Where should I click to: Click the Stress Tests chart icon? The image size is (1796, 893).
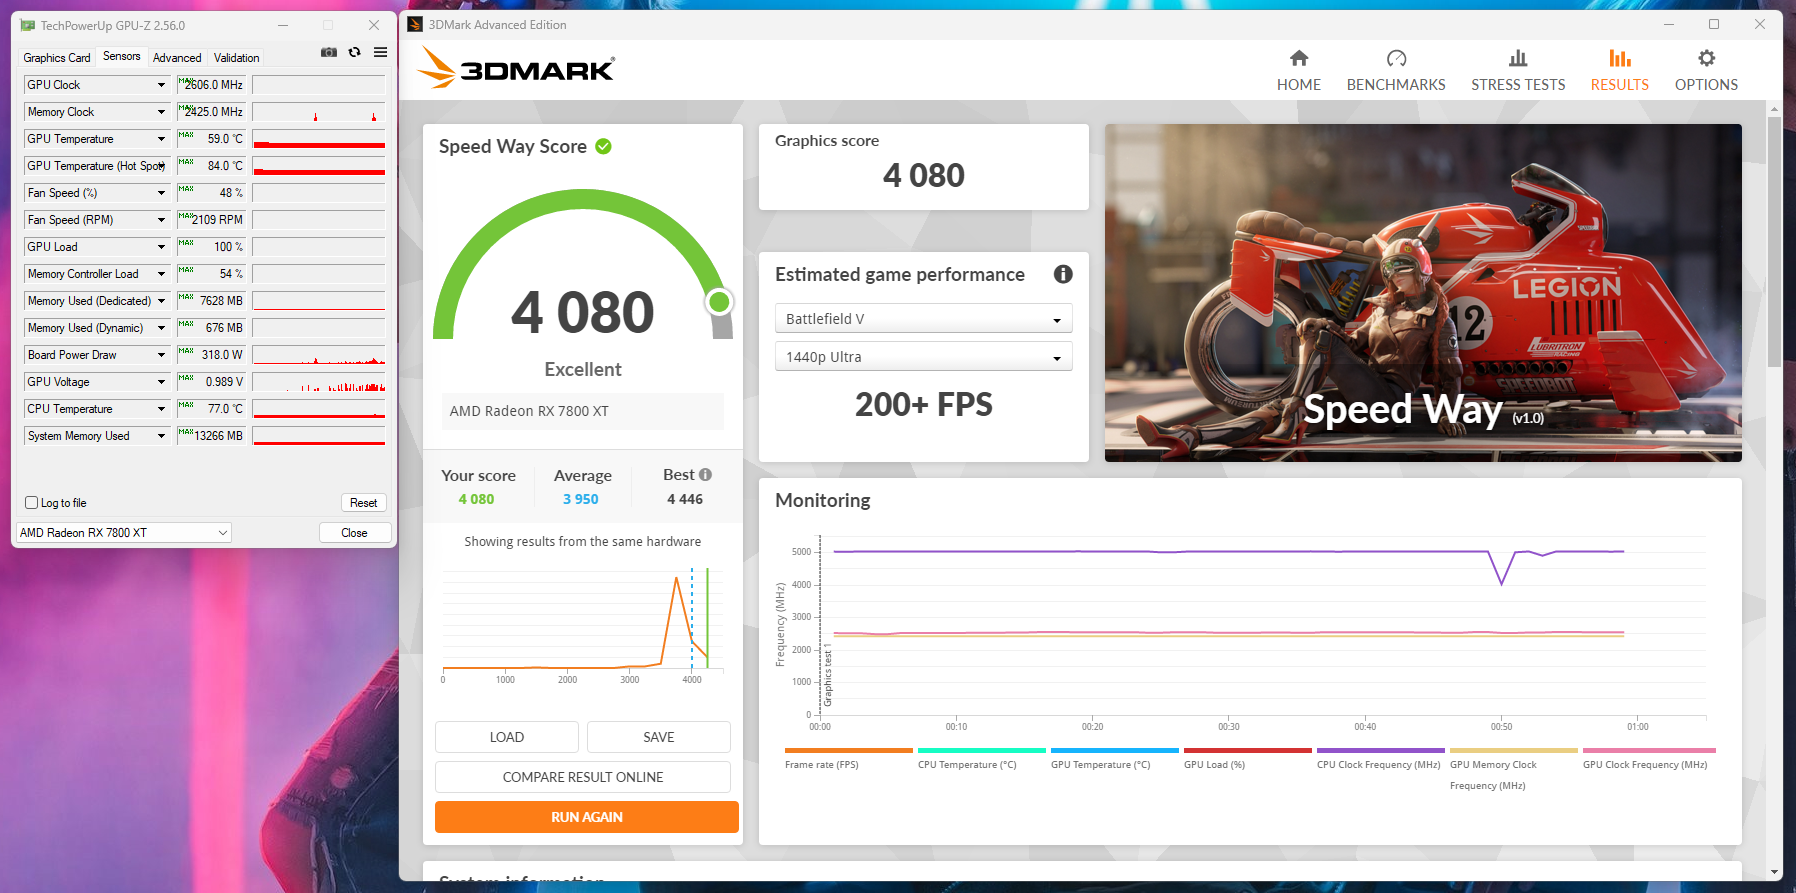click(1518, 58)
